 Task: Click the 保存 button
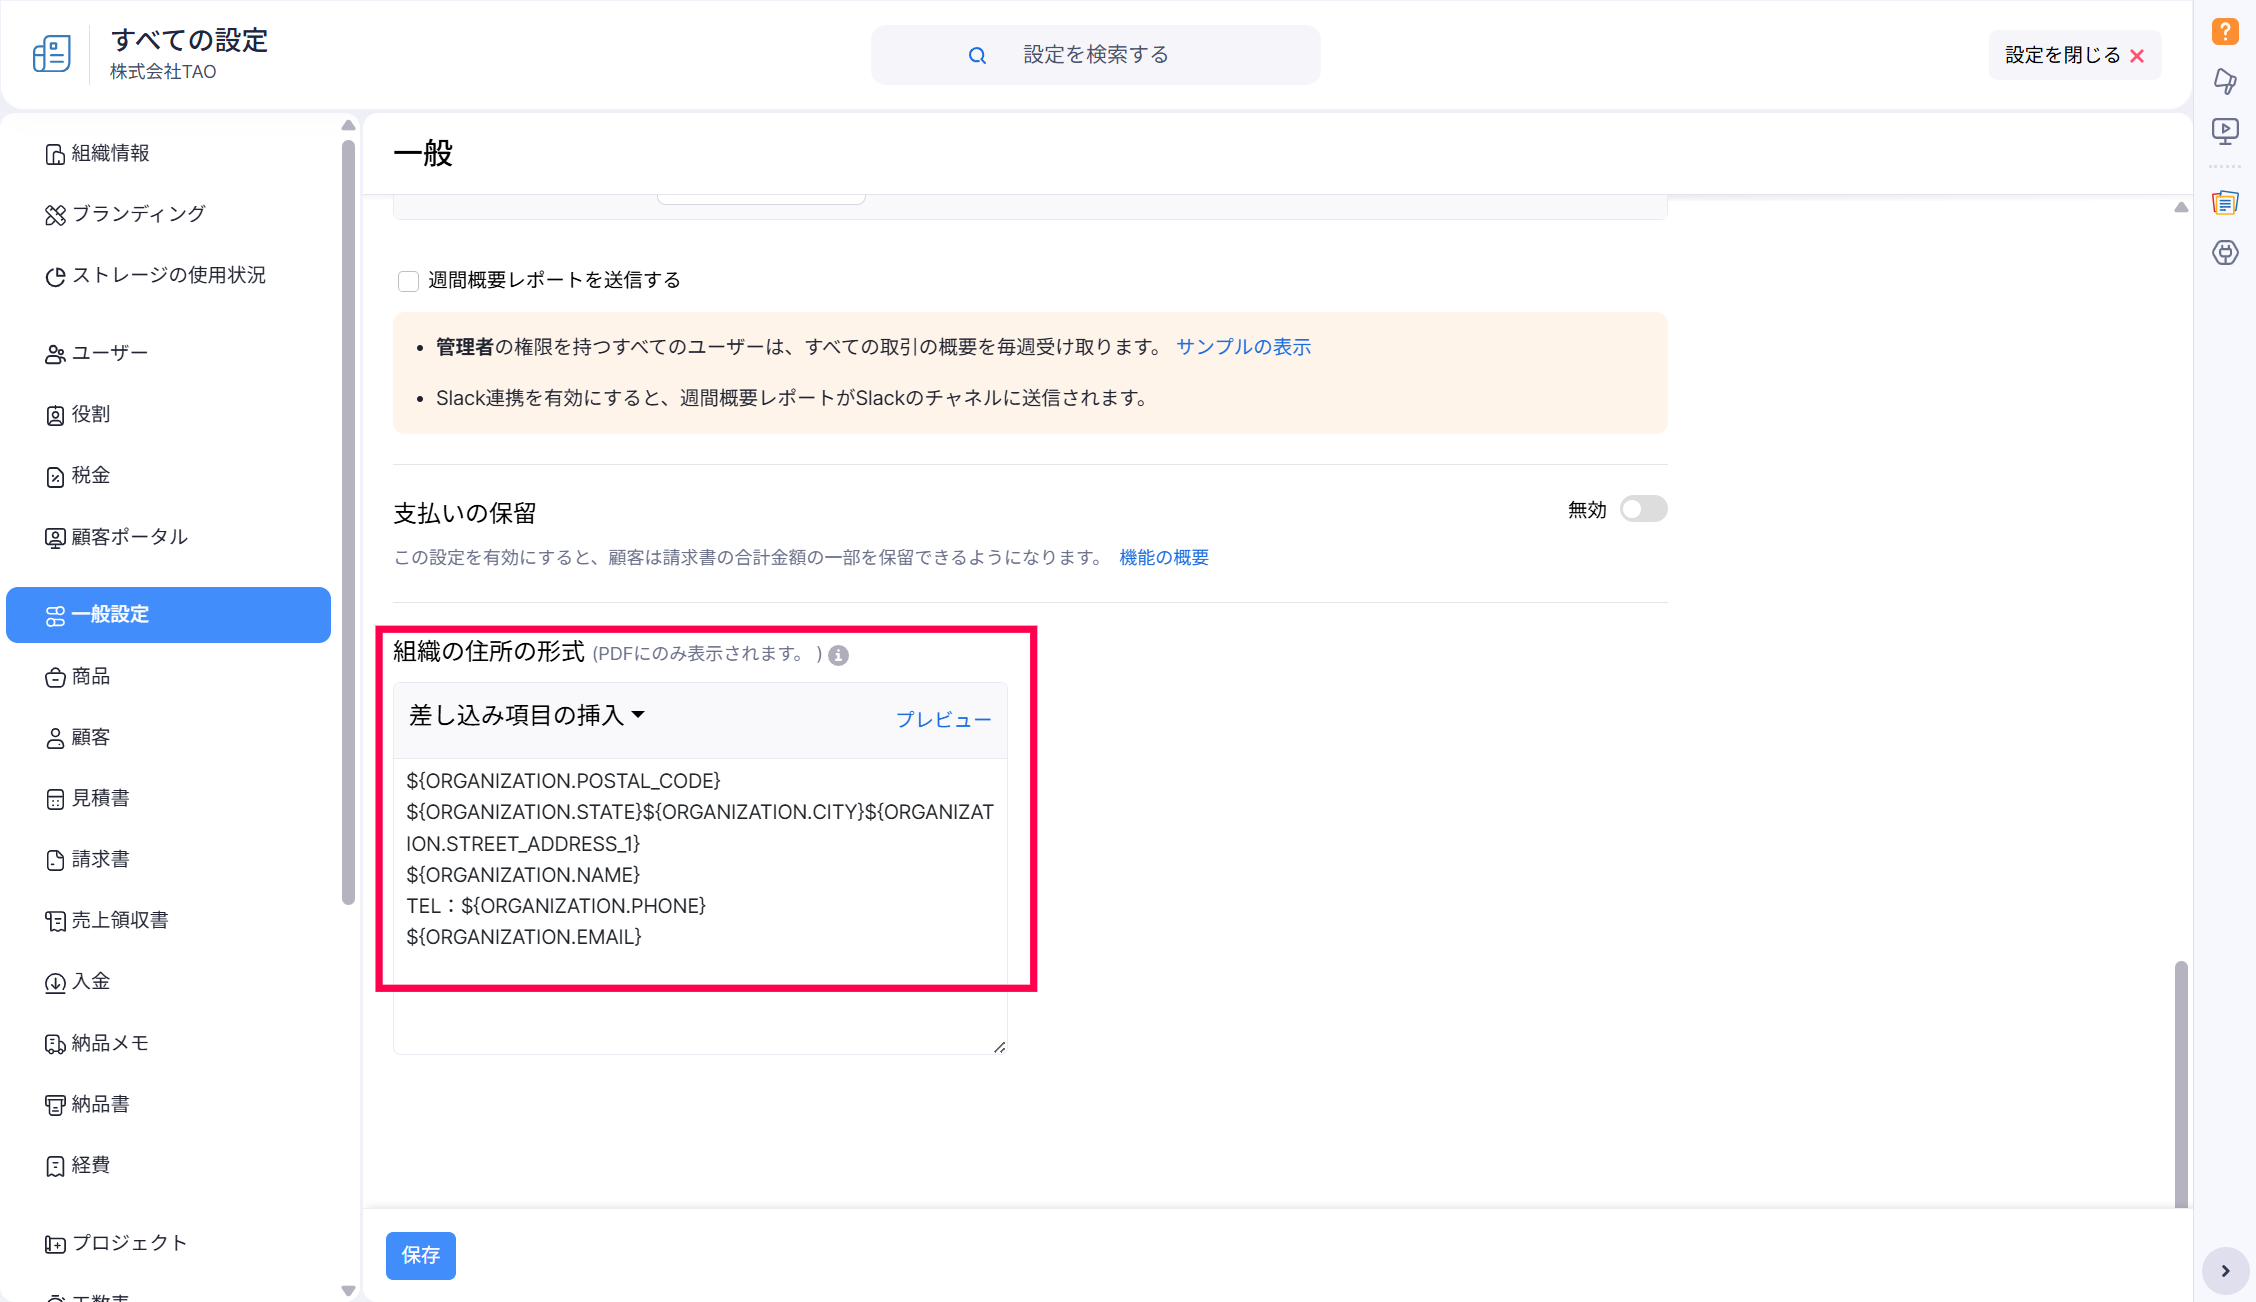pos(420,1255)
